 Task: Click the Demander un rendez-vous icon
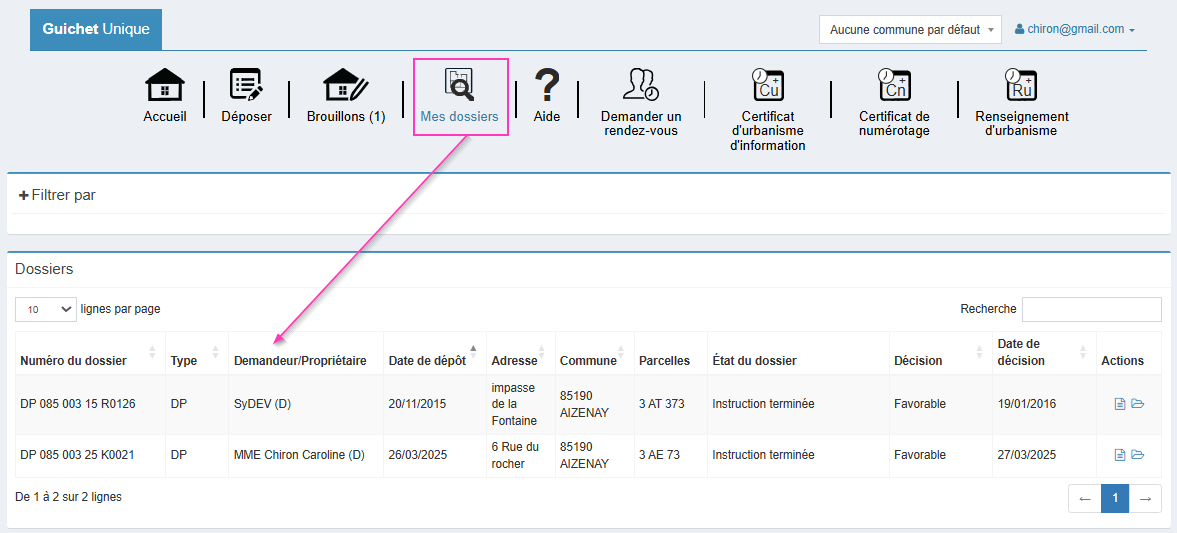641,86
